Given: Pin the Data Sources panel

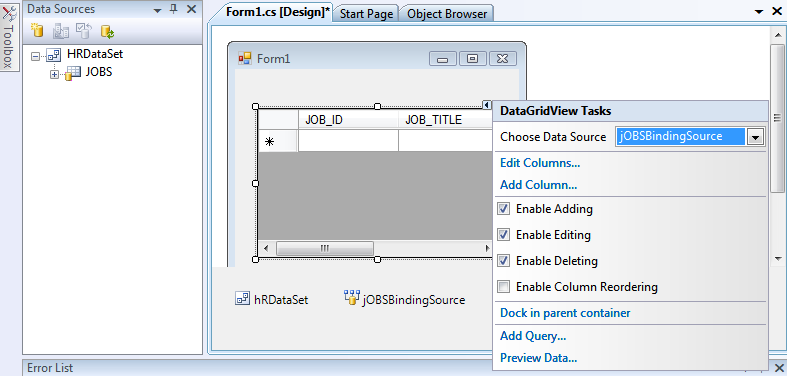Looking at the screenshot, I should (174, 9).
